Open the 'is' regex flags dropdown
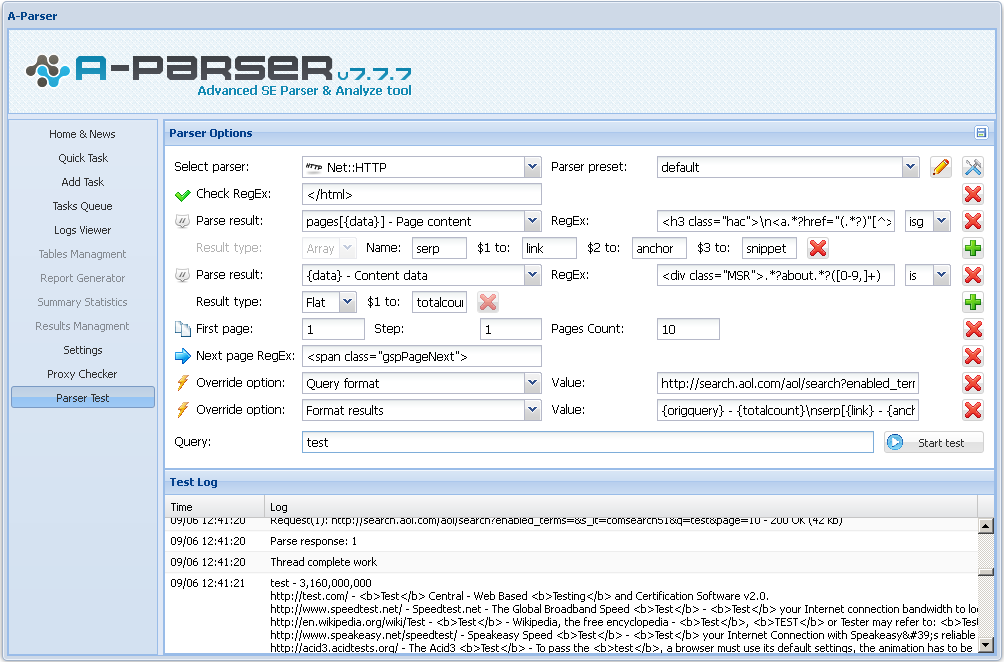Viewport: 1004px width, 662px height. (x=941, y=275)
